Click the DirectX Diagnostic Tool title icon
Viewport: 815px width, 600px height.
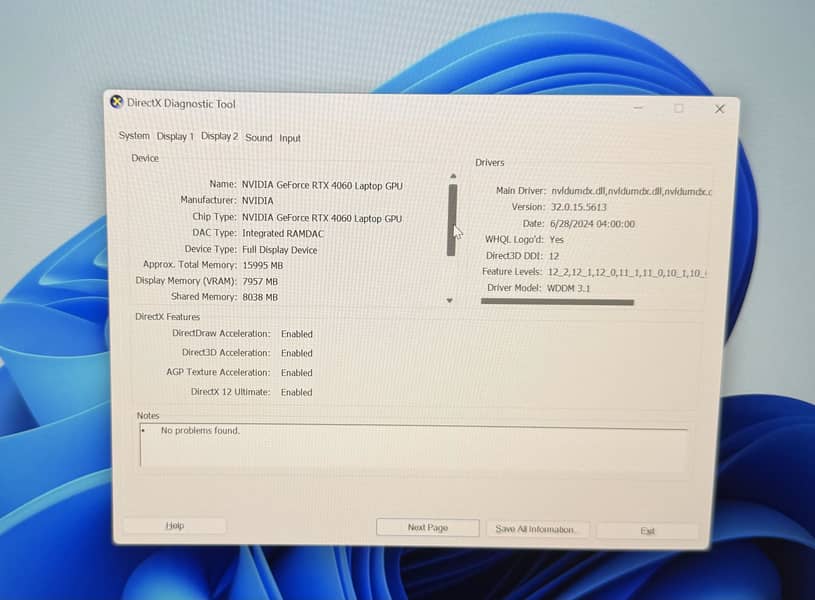(x=117, y=102)
